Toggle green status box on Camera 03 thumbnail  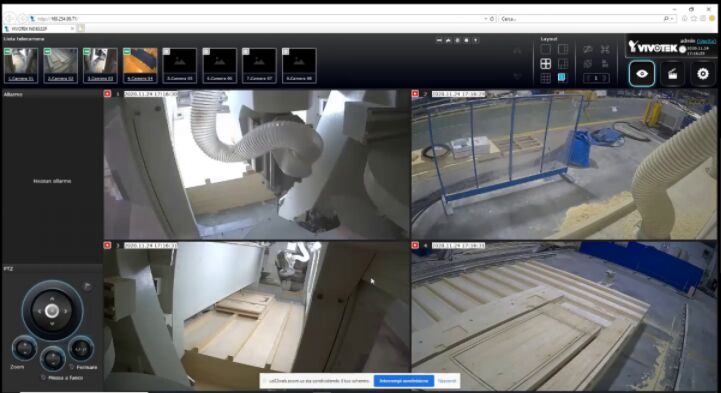(x=87, y=52)
